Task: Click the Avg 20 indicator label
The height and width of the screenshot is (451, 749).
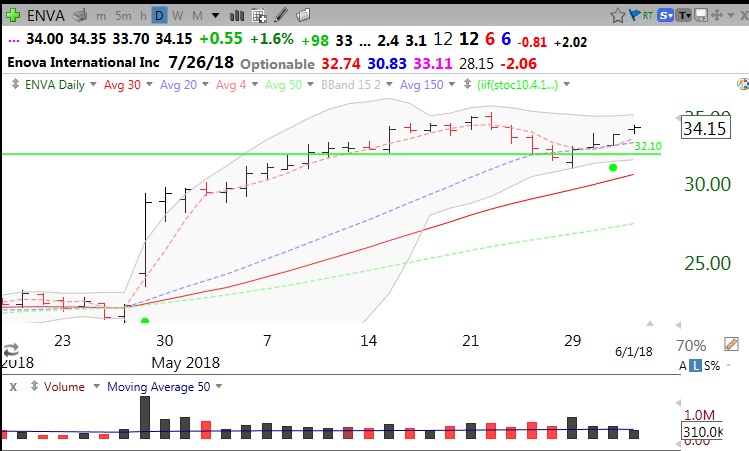Action: (x=178, y=85)
